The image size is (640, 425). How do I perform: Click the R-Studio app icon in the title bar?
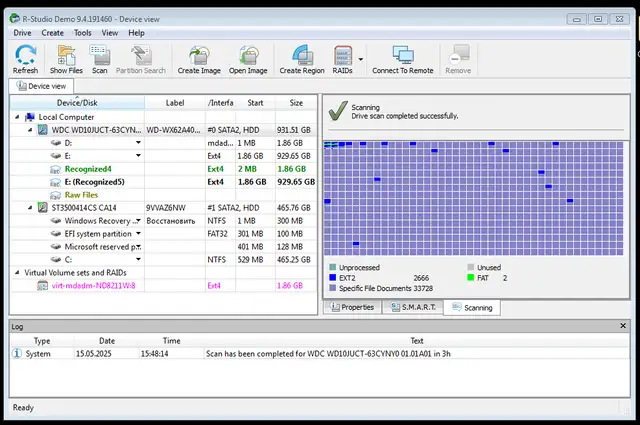15,18
